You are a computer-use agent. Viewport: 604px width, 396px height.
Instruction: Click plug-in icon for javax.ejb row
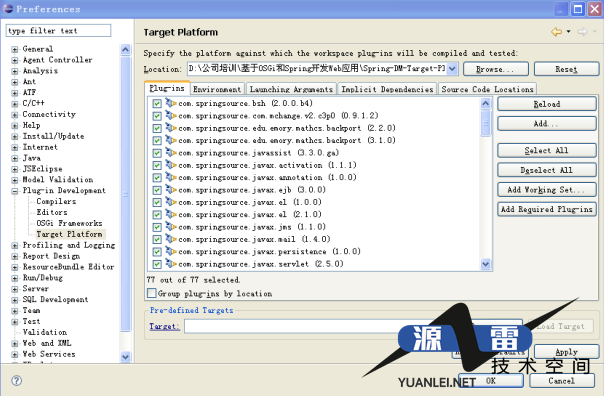pos(171,189)
